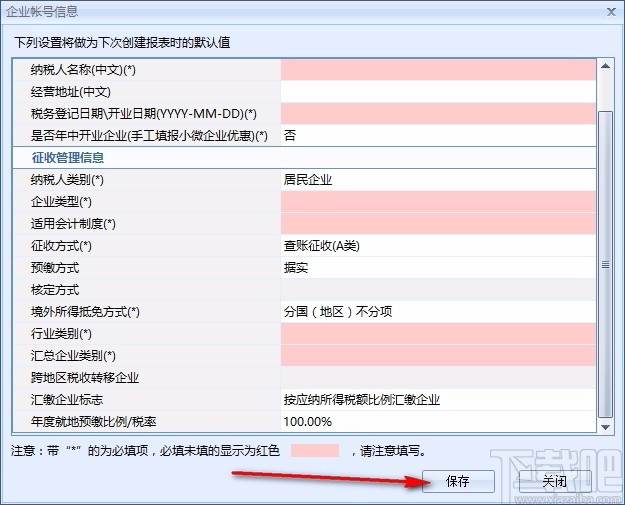Click the 纳税人名称(中文) input field
Viewport: 625px width, 505px height.
(438, 70)
